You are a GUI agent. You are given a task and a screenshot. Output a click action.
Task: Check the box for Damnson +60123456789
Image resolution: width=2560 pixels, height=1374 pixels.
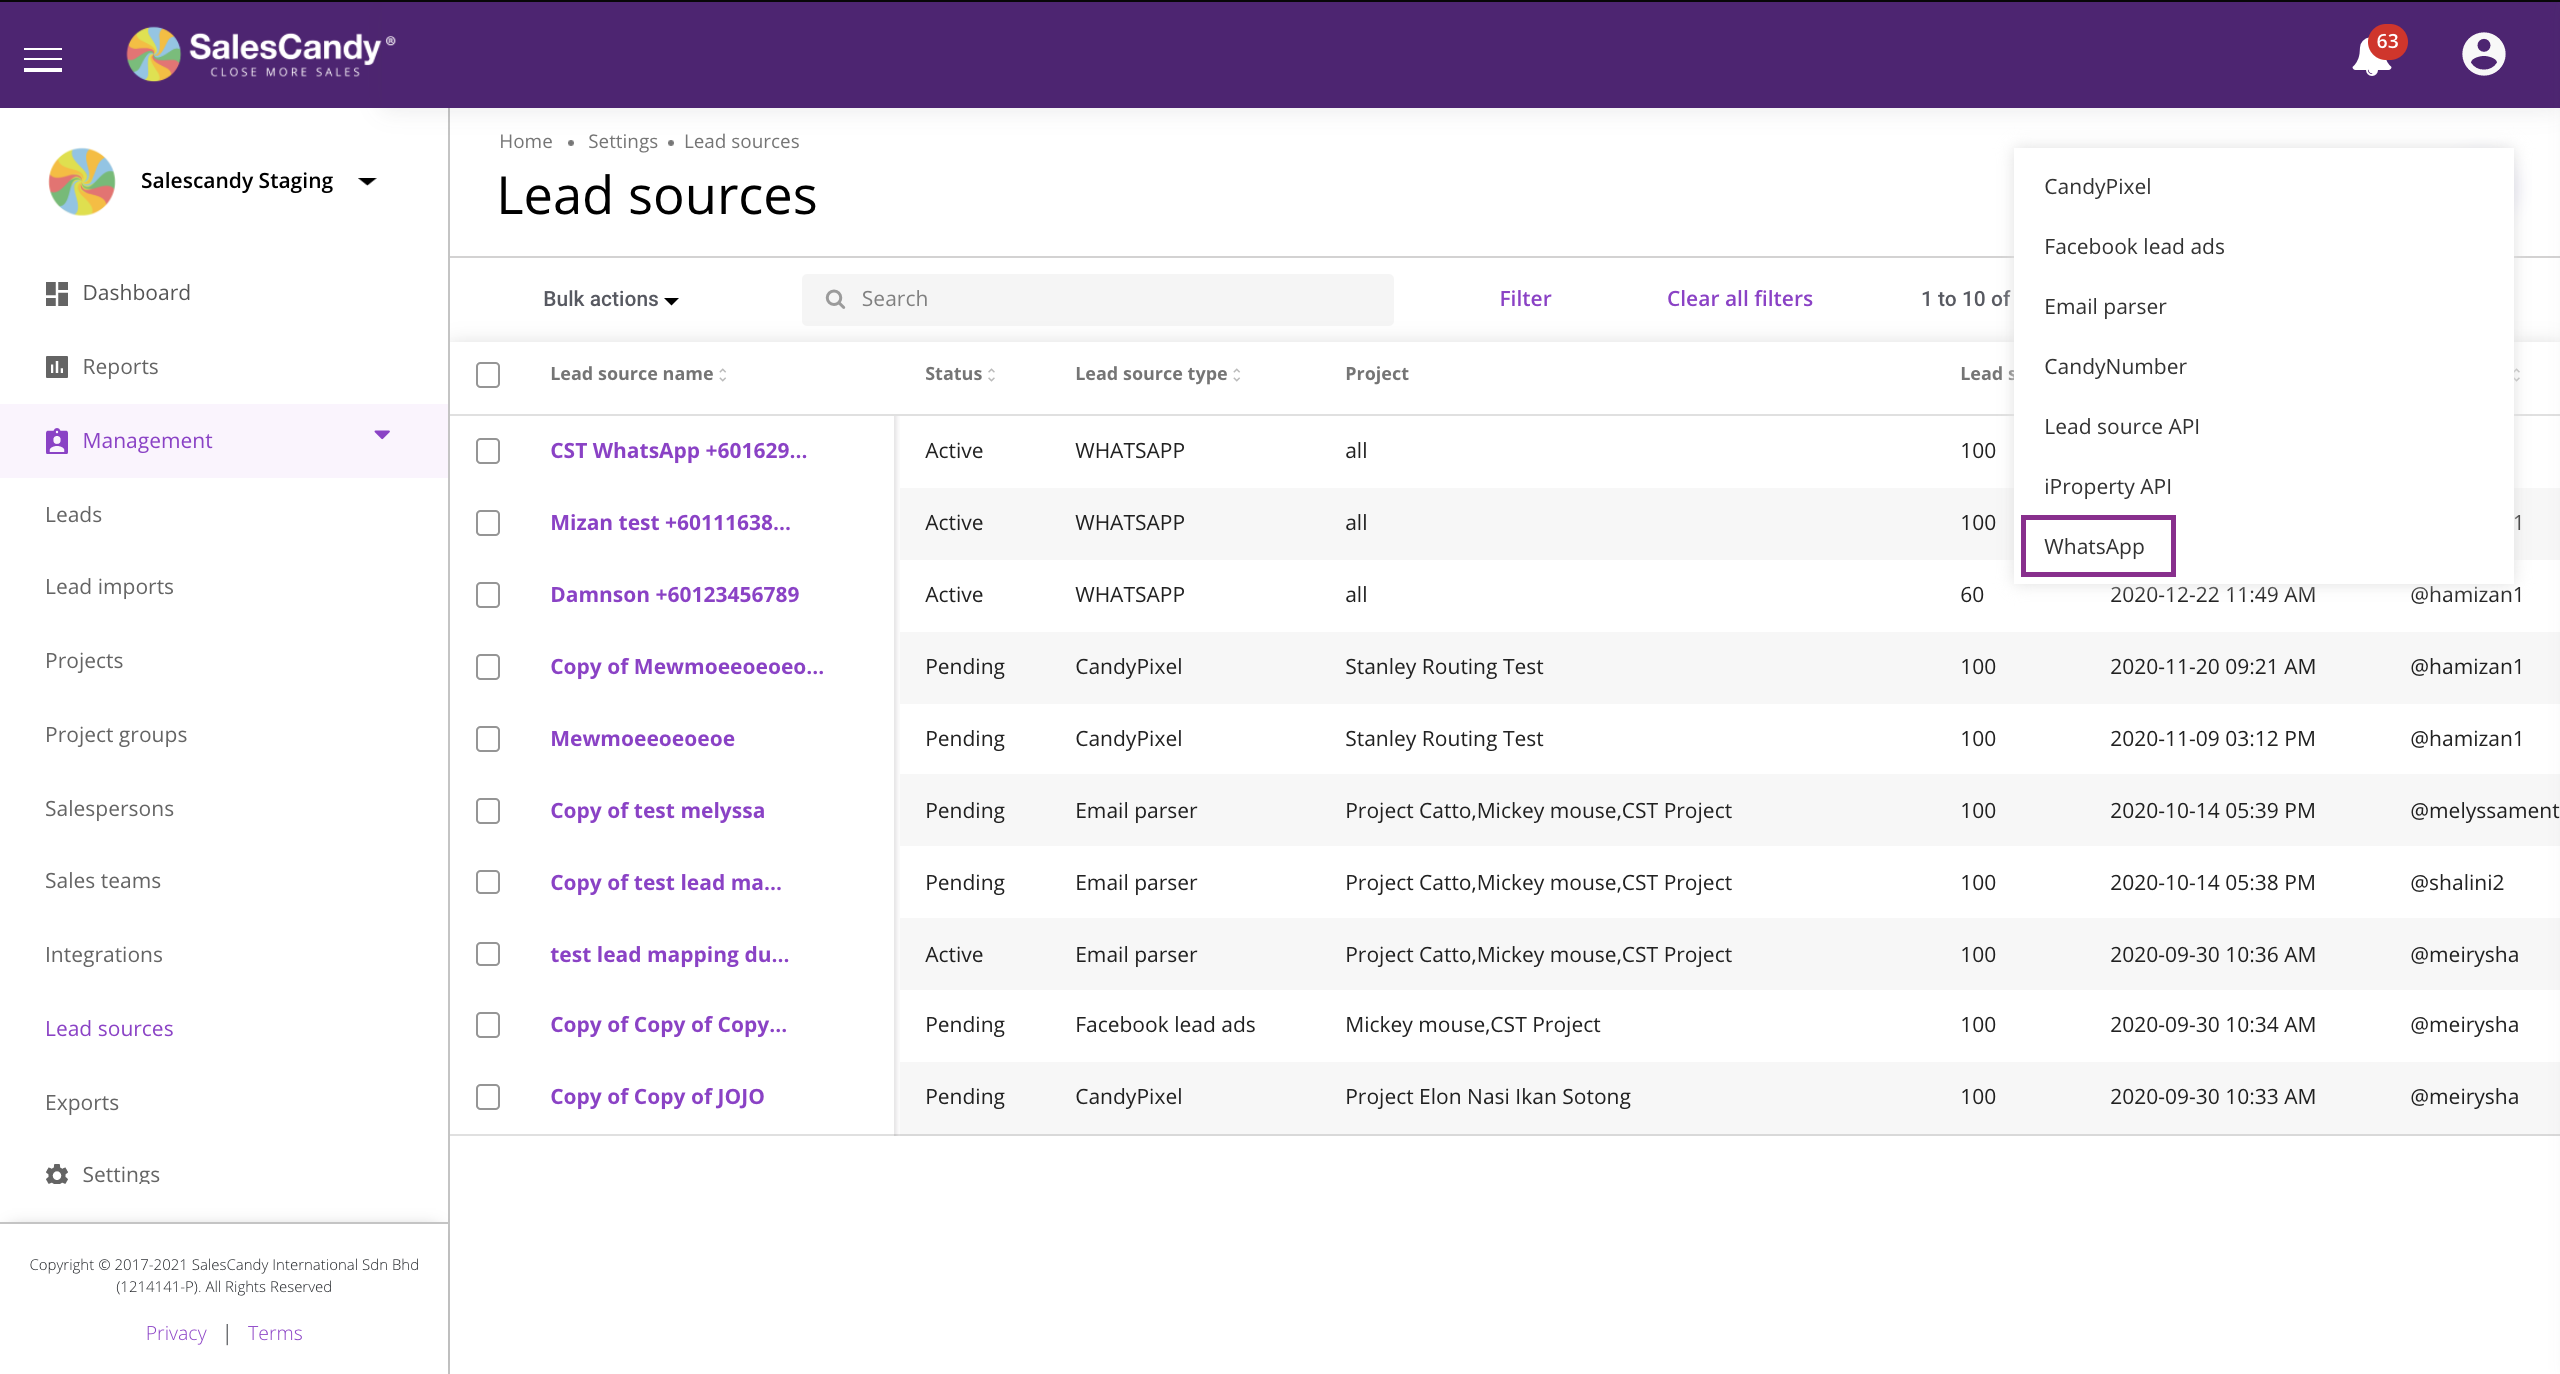488,595
